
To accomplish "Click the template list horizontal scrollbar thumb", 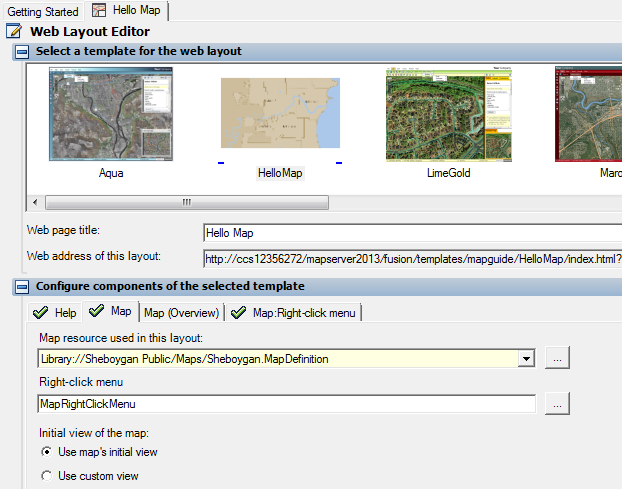I will (187, 202).
